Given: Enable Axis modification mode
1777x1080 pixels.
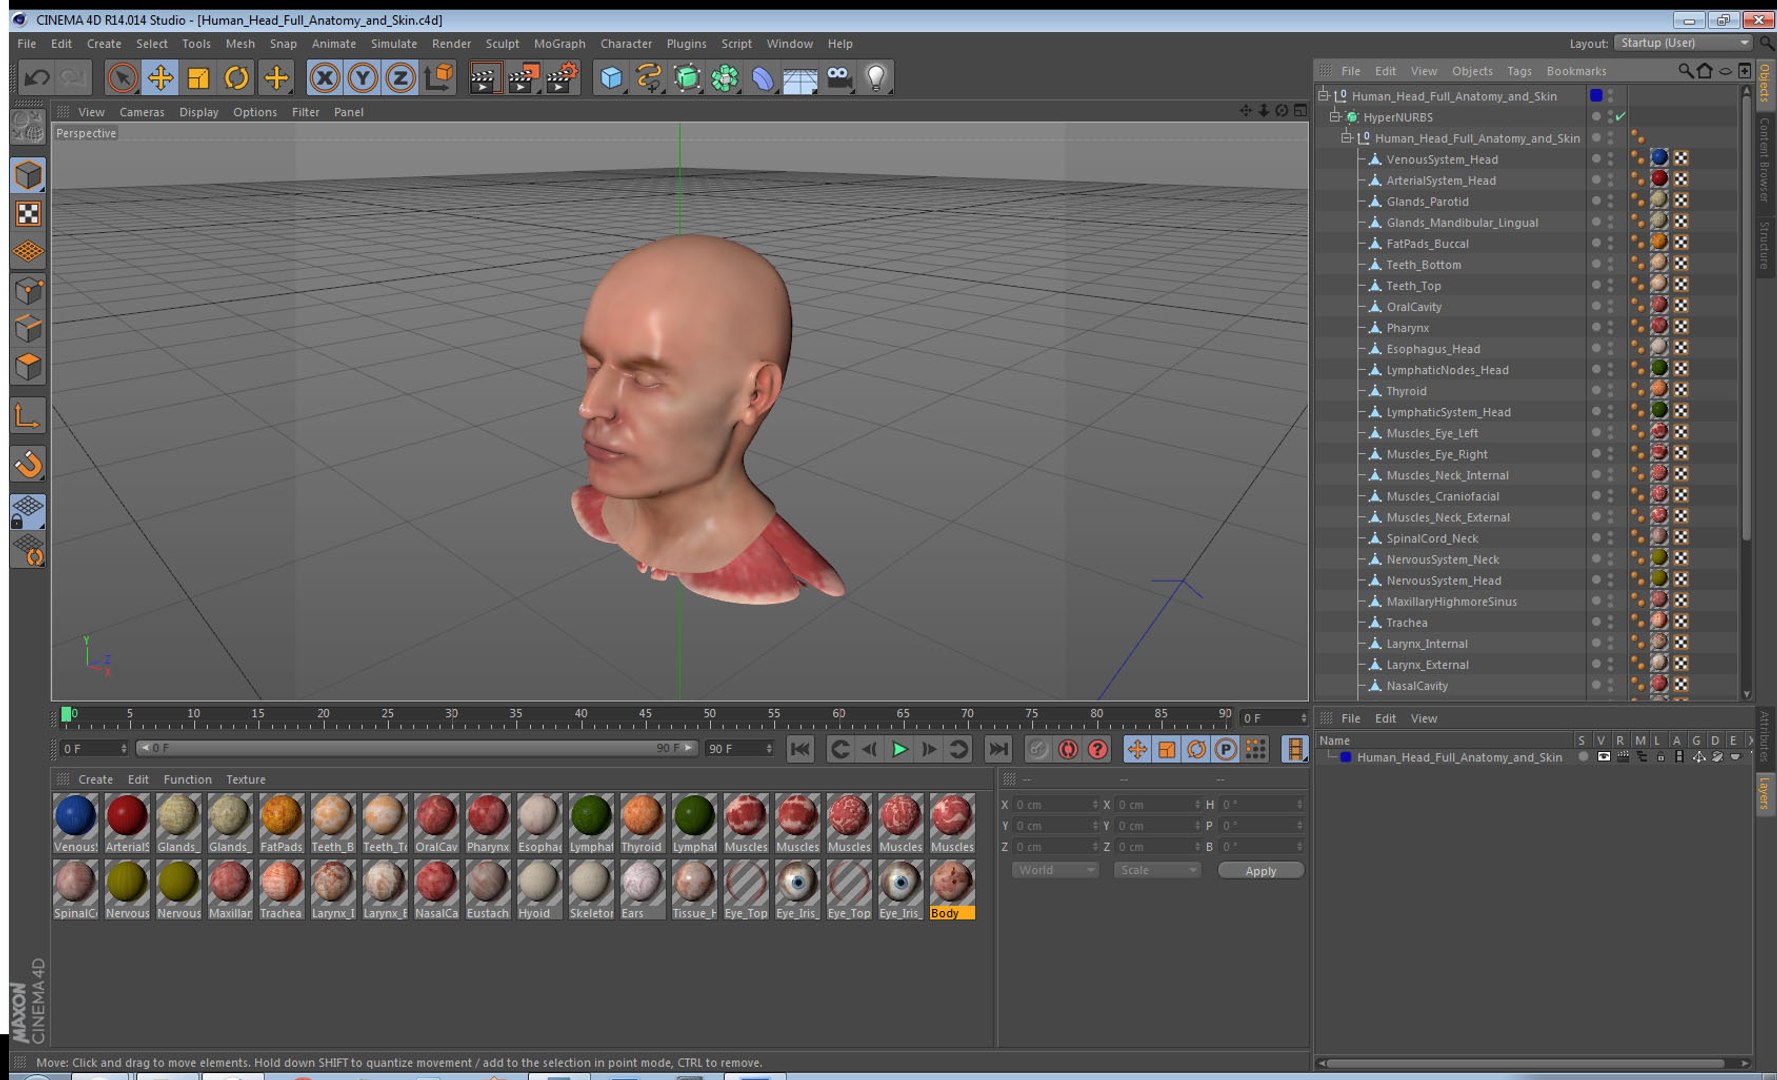Looking at the screenshot, I should tap(28, 415).
